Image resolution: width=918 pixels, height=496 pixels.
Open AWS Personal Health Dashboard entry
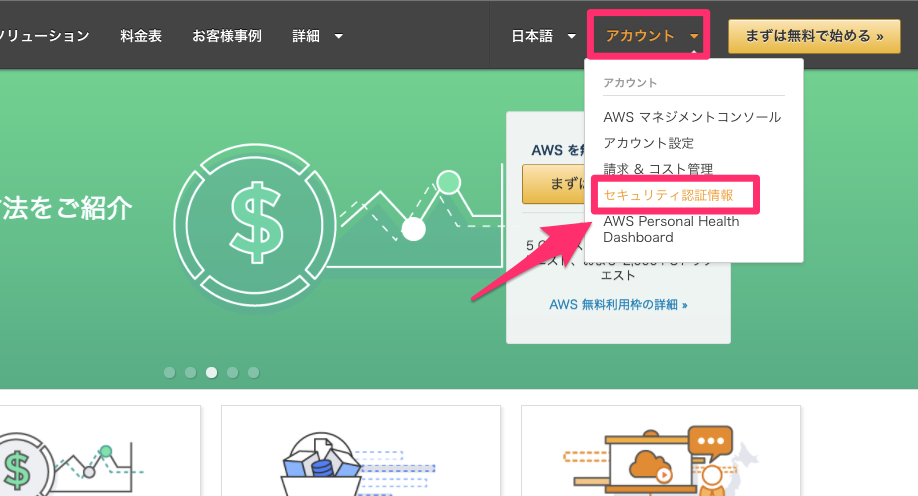coord(671,229)
